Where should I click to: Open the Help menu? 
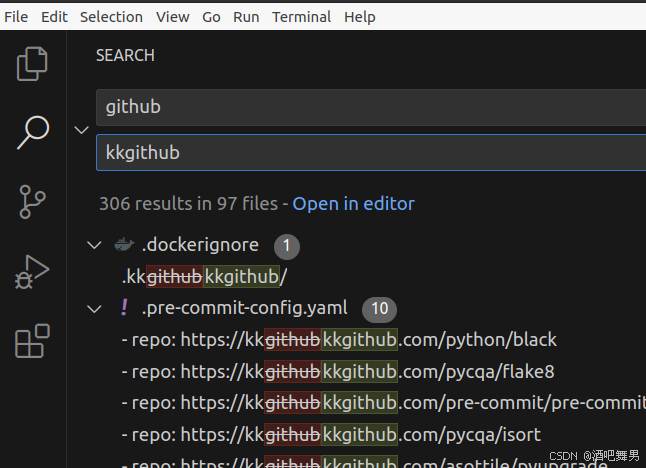360,17
